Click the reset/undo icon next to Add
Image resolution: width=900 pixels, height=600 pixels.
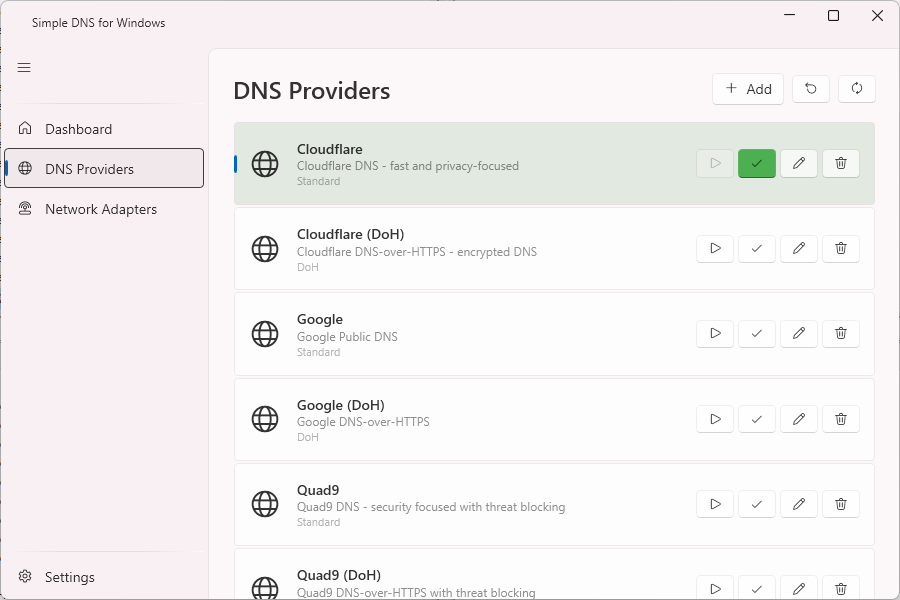pyautogui.click(x=810, y=89)
